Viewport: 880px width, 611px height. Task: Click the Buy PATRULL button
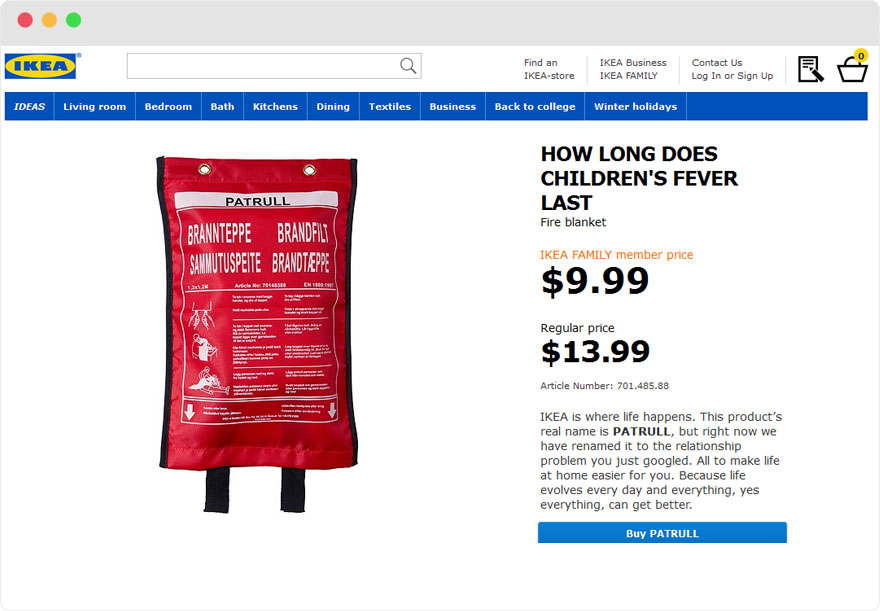click(662, 533)
